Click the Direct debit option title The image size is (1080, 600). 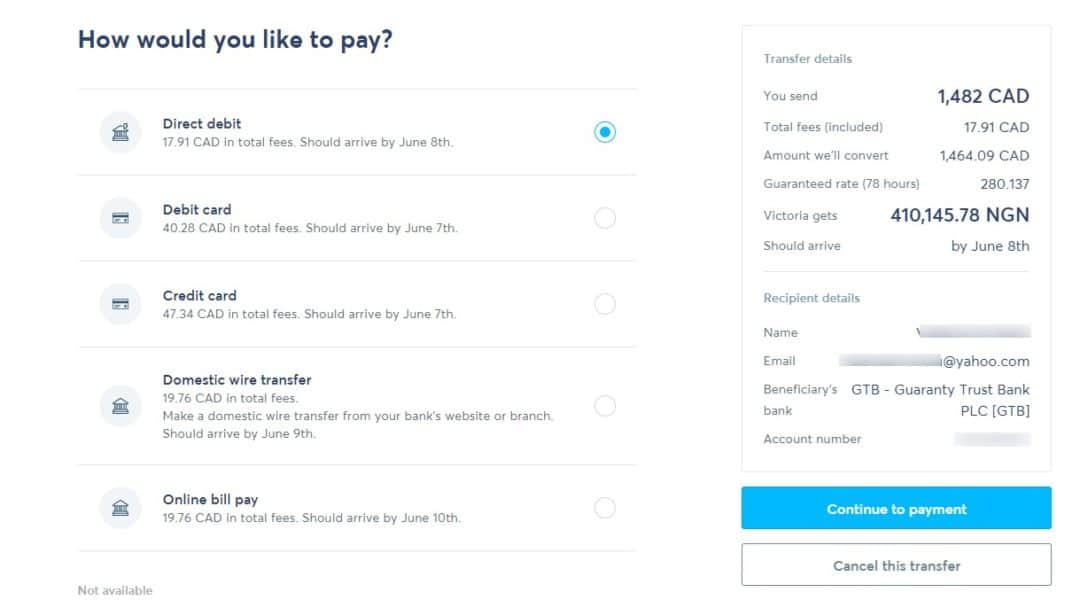tap(202, 124)
